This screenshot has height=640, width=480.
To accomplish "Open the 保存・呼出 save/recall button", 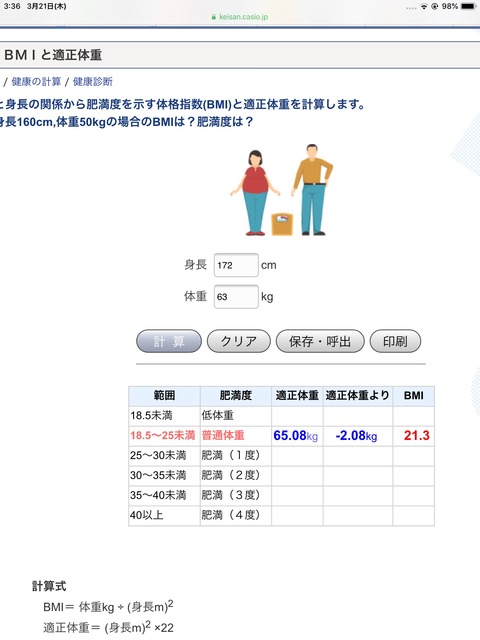I will [x=320, y=341].
